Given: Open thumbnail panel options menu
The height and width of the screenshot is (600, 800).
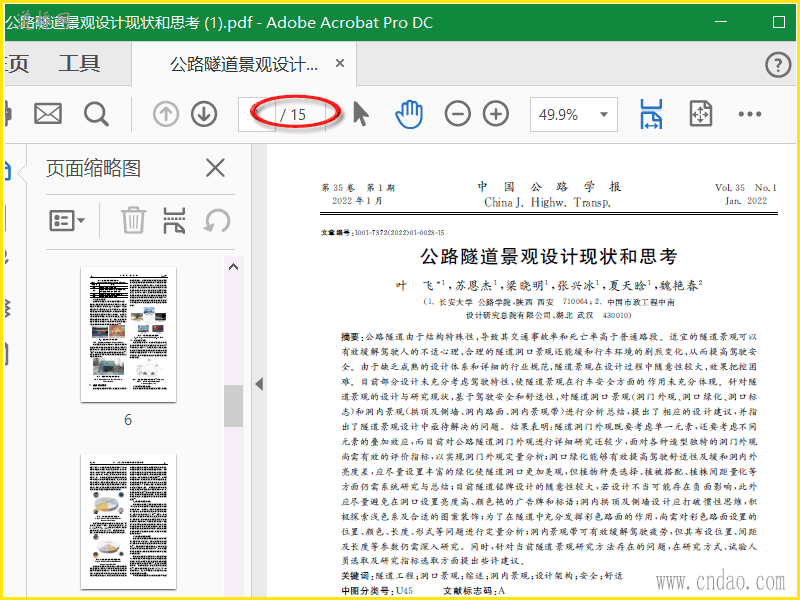Looking at the screenshot, I should [x=67, y=221].
